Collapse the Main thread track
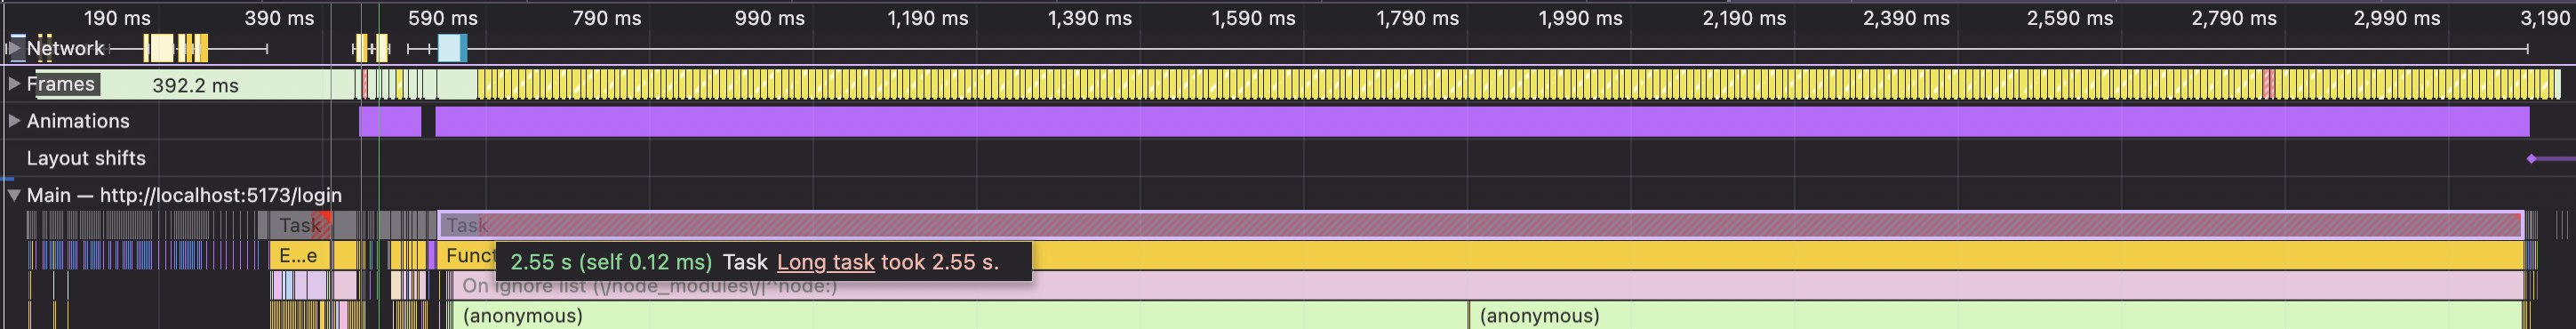This screenshot has height=329, width=2576. click(x=14, y=195)
